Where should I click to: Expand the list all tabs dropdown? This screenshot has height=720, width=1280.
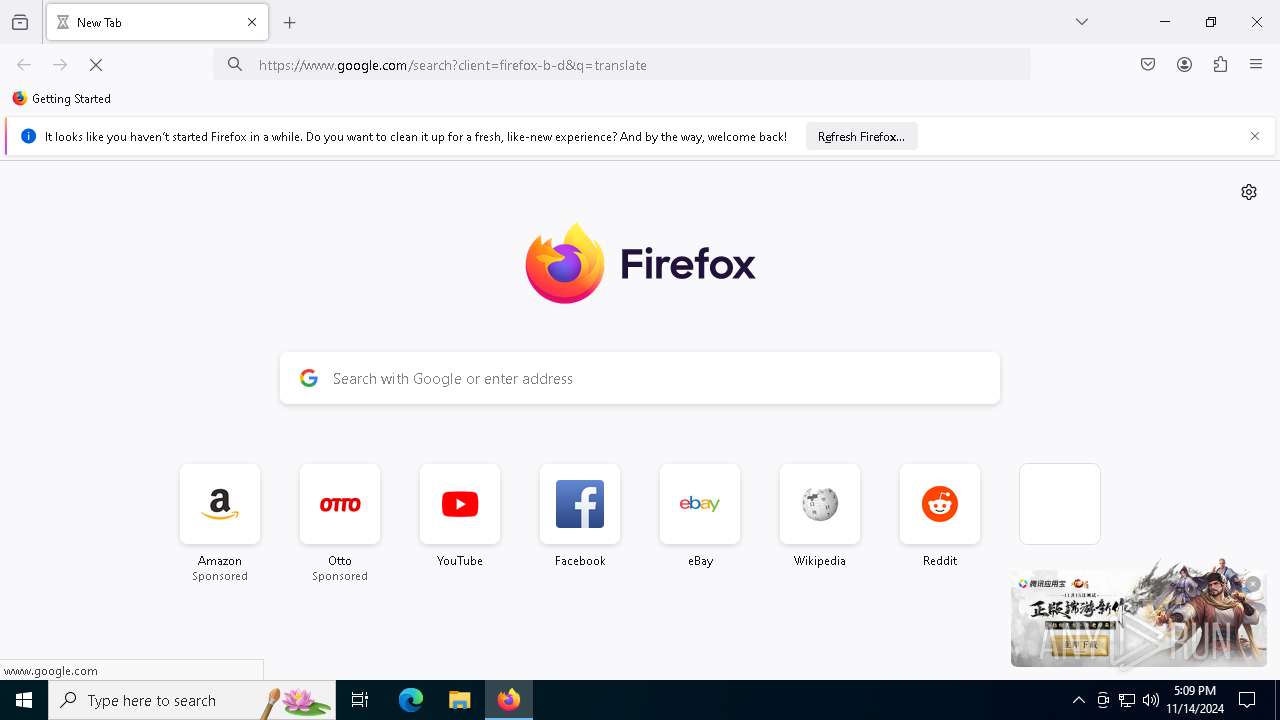click(1082, 22)
